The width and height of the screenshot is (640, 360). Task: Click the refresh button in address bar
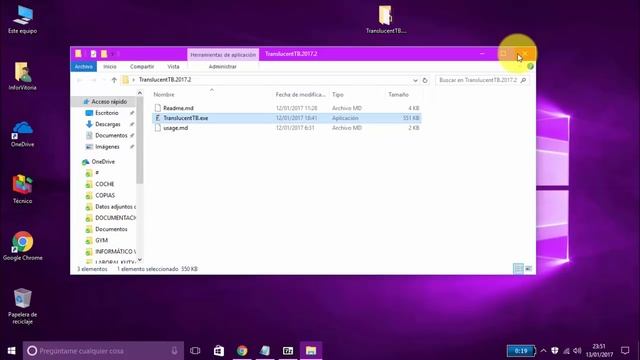coord(425,80)
